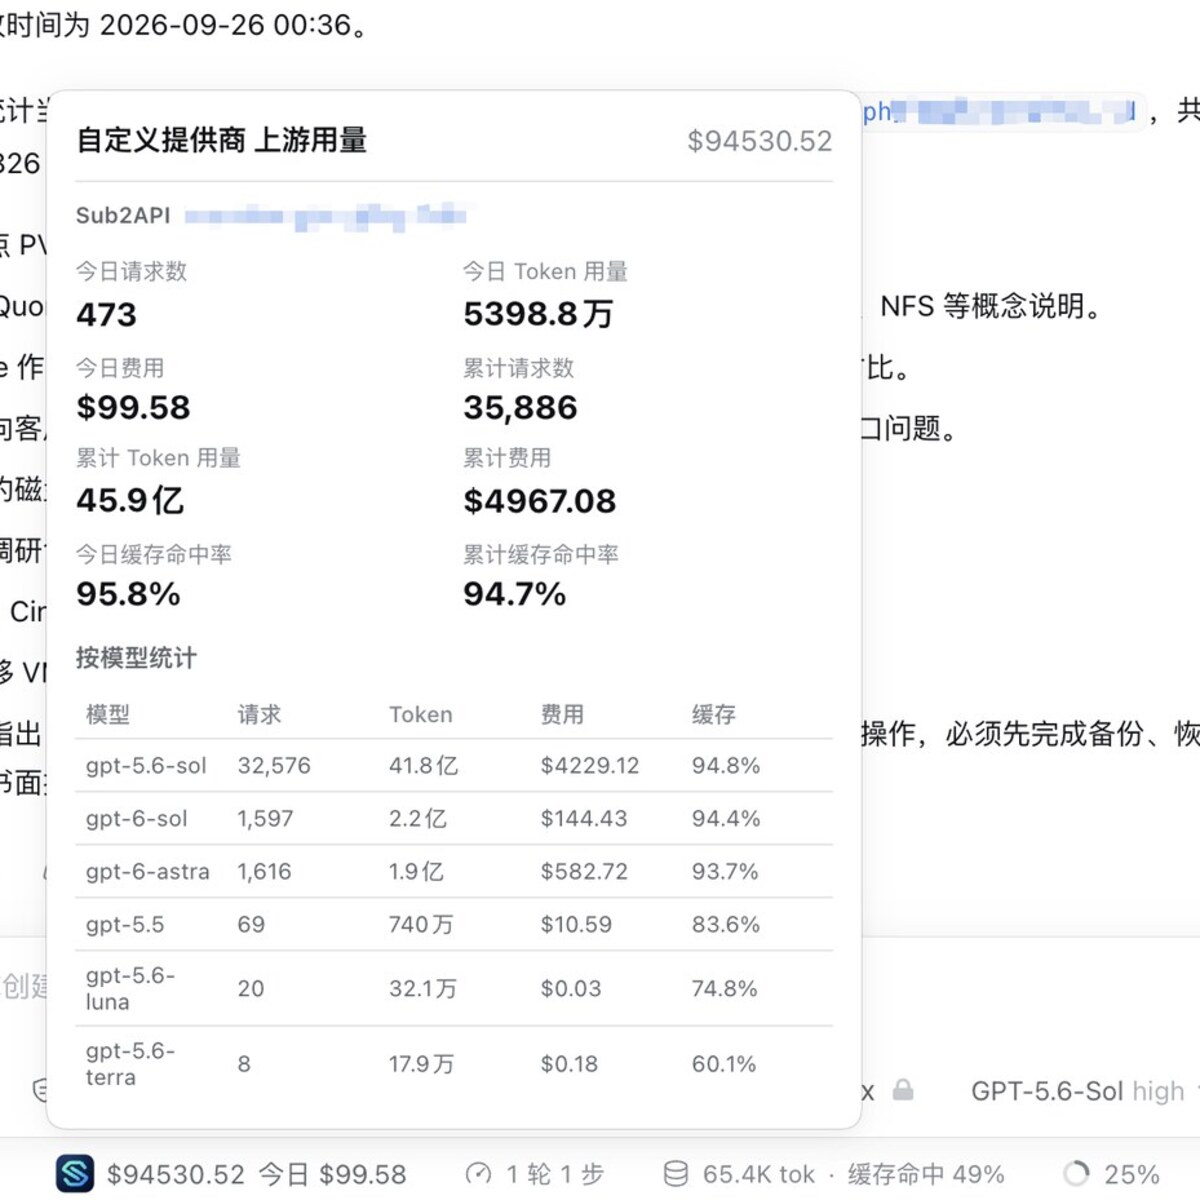Click the token cell 1.9亿
Image resolution: width=1200 pixels, height=1200 pixels.
click(x=416, y=872)
